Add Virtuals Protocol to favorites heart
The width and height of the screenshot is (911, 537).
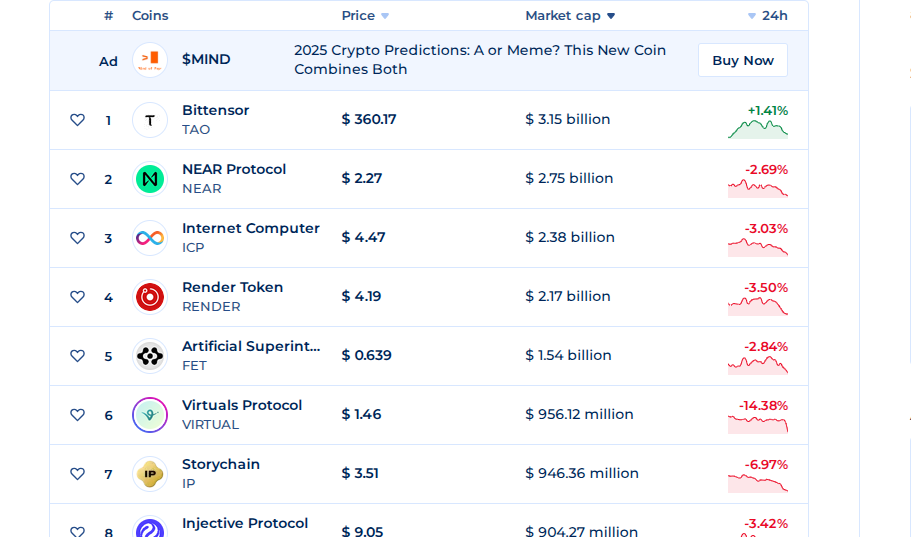(77, 415)
